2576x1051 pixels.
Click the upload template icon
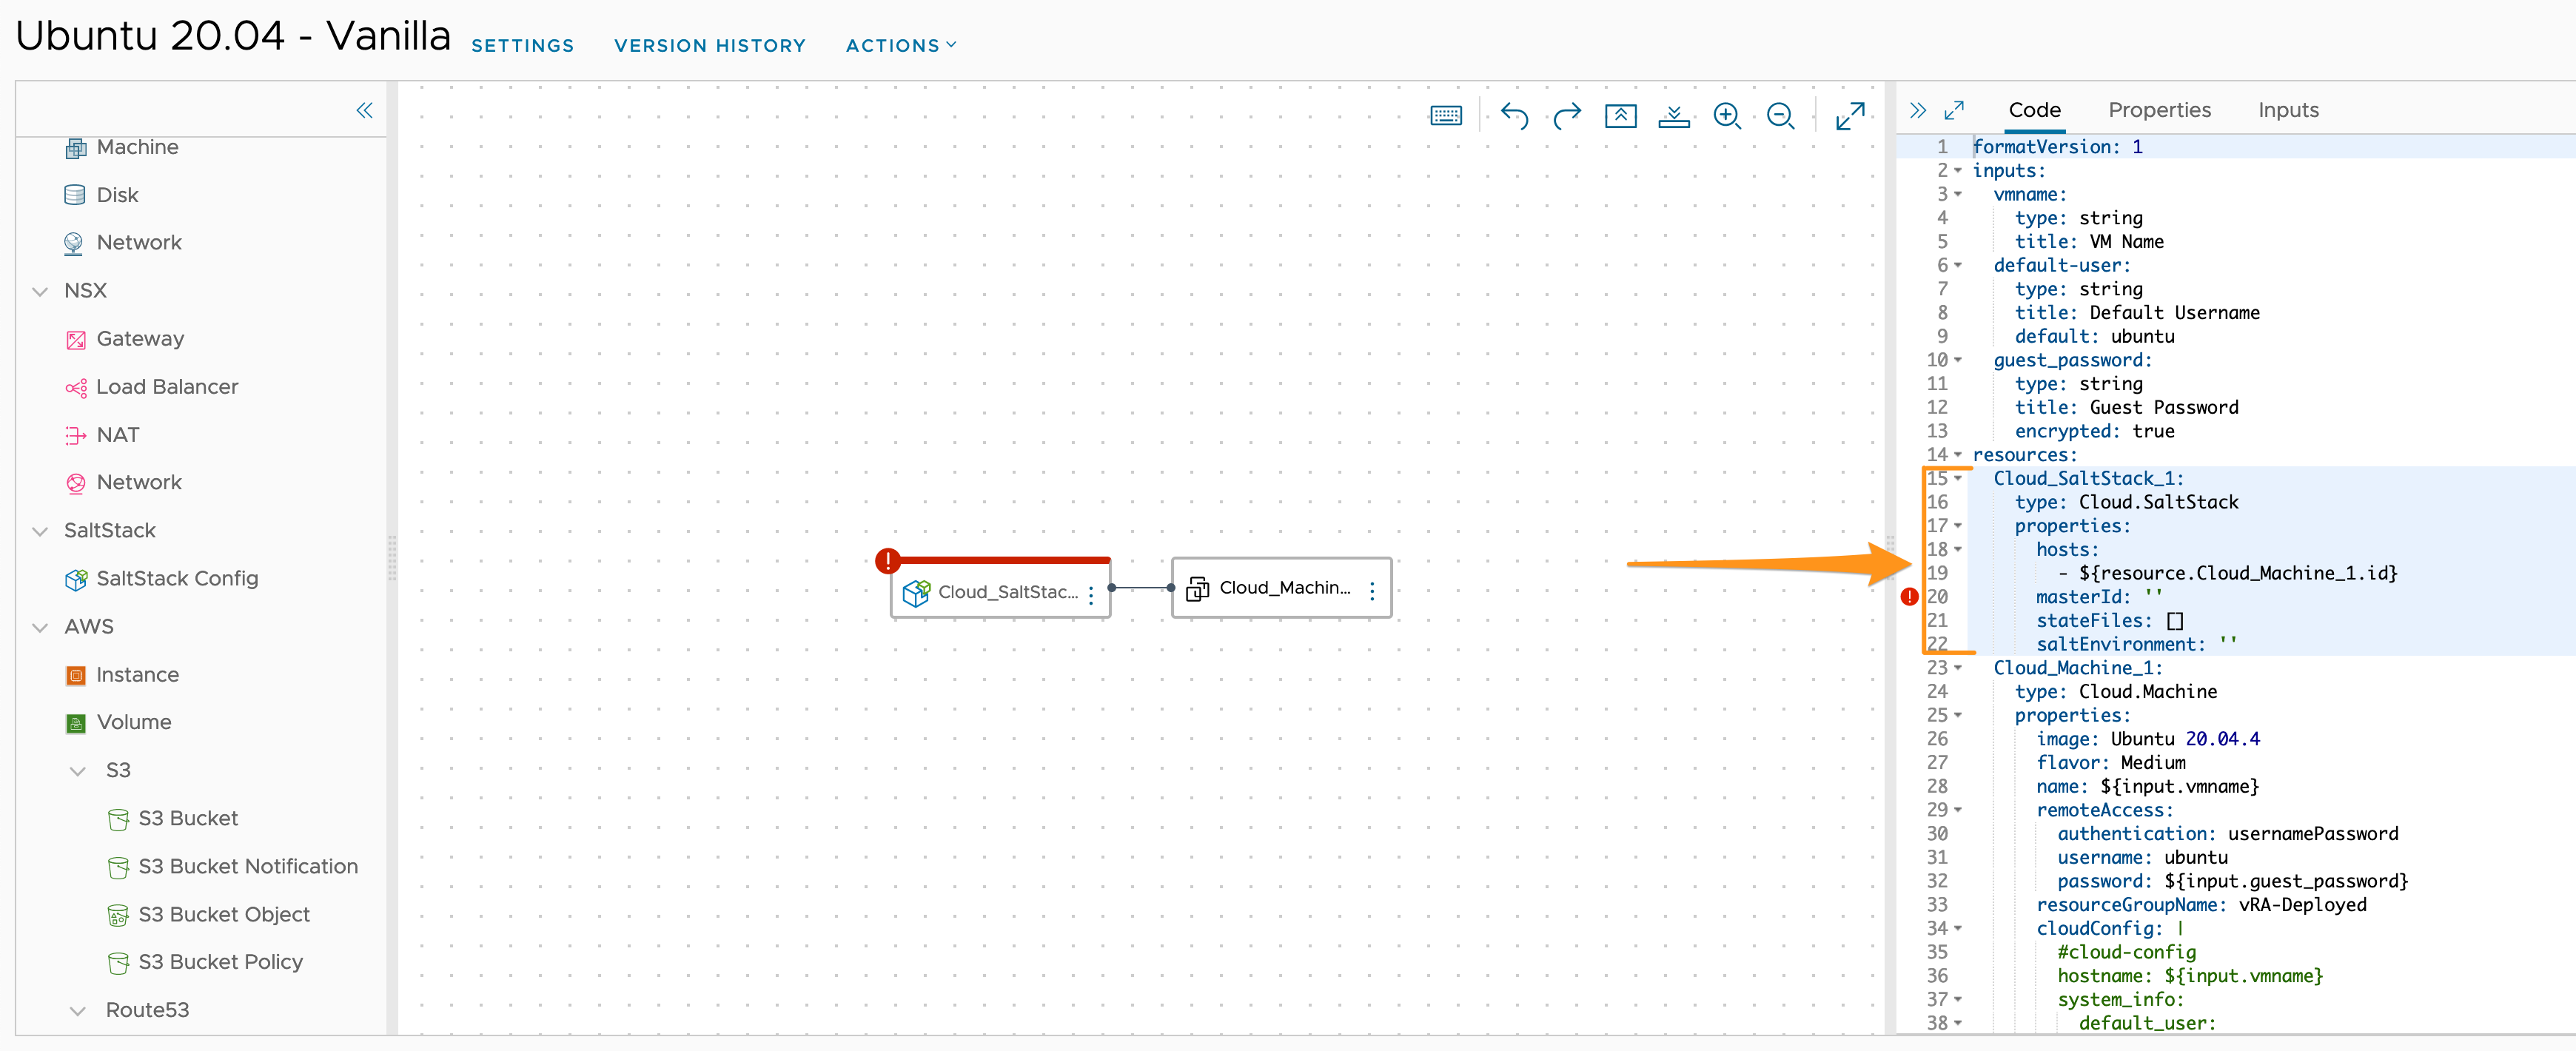[1620, 116]
